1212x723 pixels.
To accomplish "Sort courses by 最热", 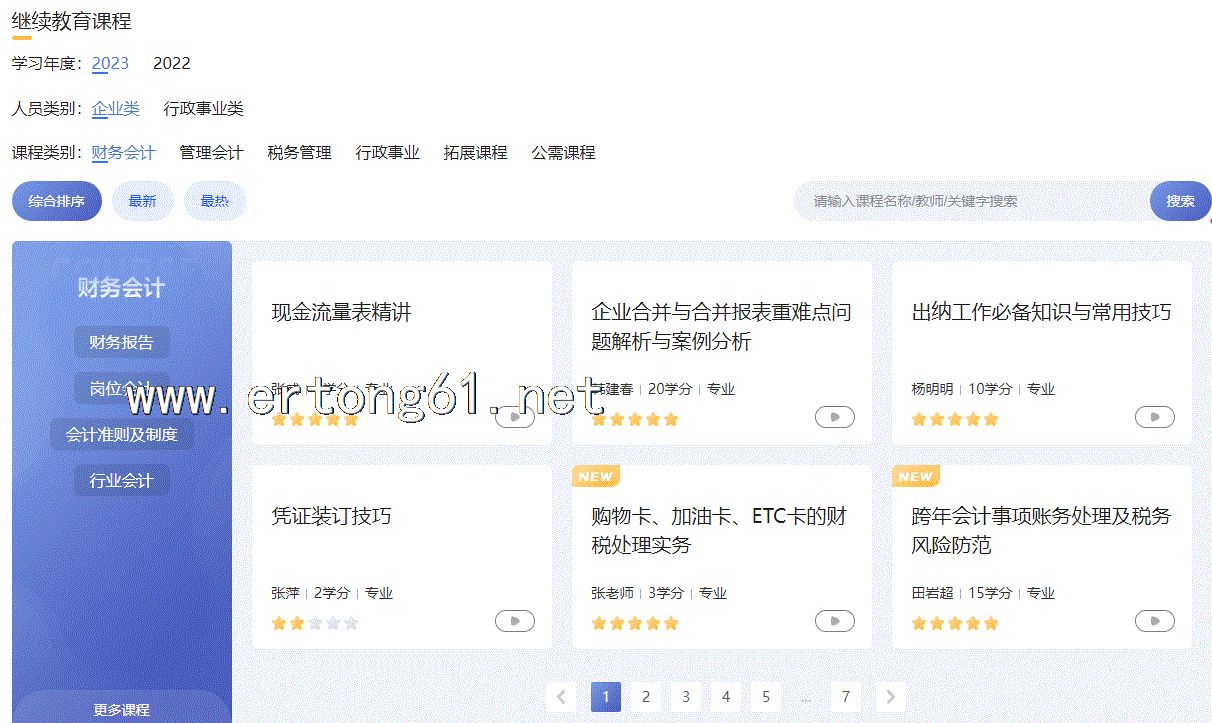I will [x=214, y=201].
